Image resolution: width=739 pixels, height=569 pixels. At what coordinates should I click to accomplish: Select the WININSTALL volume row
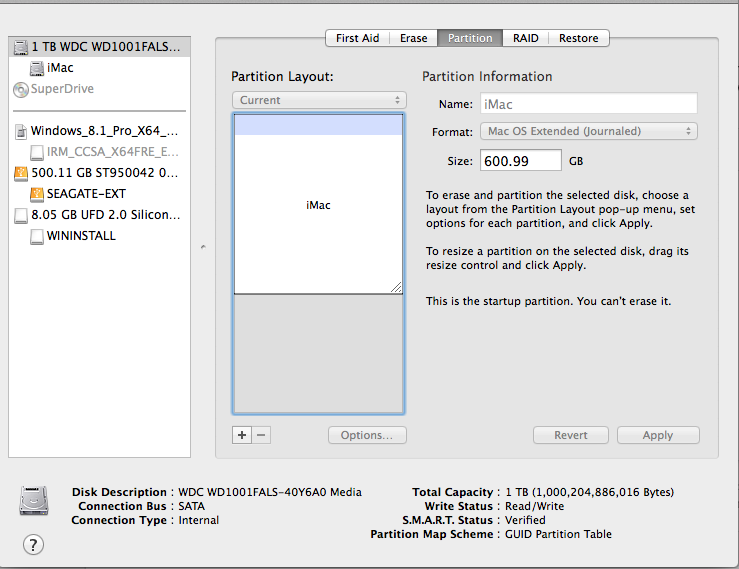pyautogui.click(x=99, y=236)
